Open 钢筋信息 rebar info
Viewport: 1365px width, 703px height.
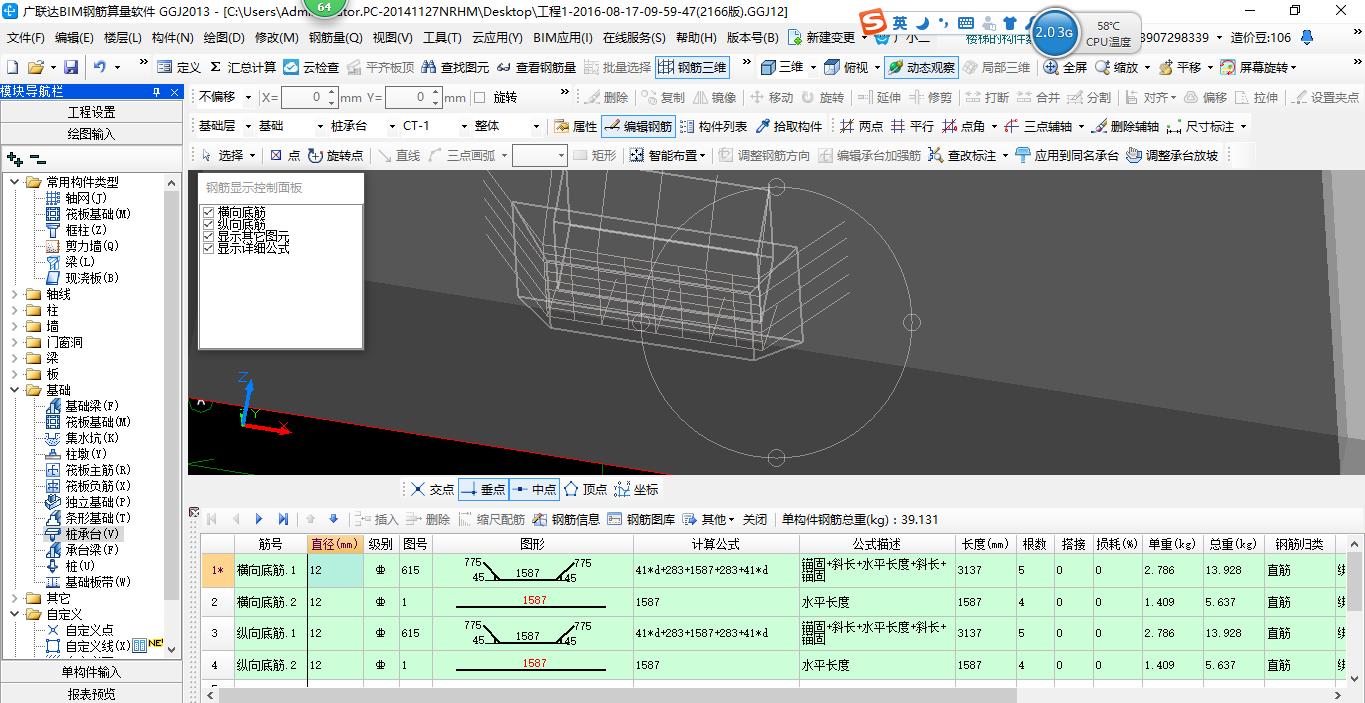[x=567, y=519]
